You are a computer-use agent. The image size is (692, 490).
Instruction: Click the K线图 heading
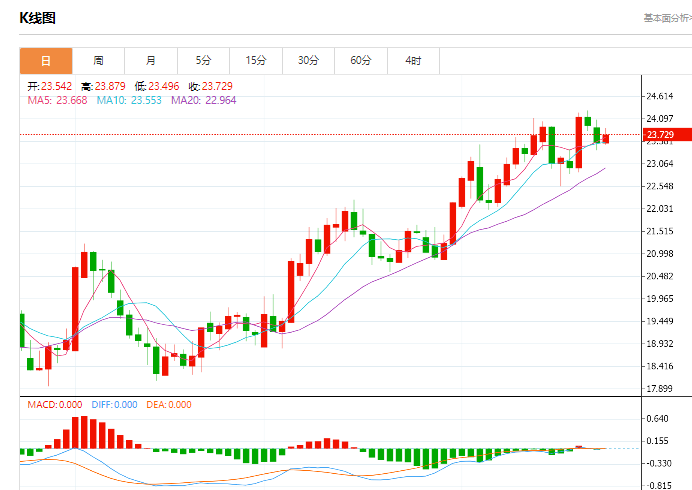(x=38, y=18)
